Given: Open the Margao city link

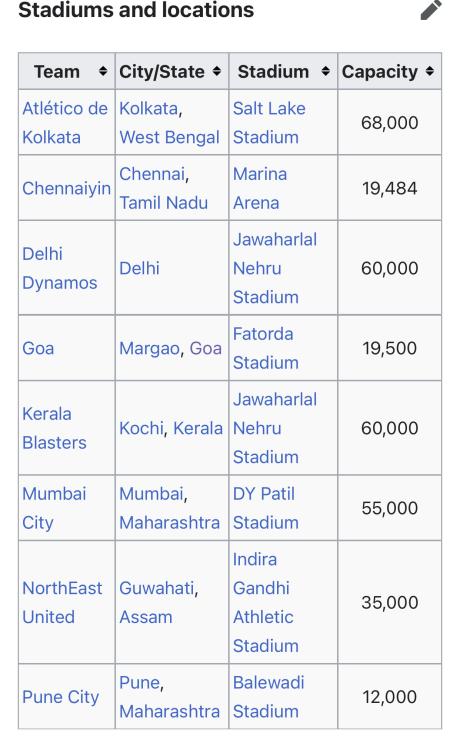Looking at the screenshot, I should point(150,348).
